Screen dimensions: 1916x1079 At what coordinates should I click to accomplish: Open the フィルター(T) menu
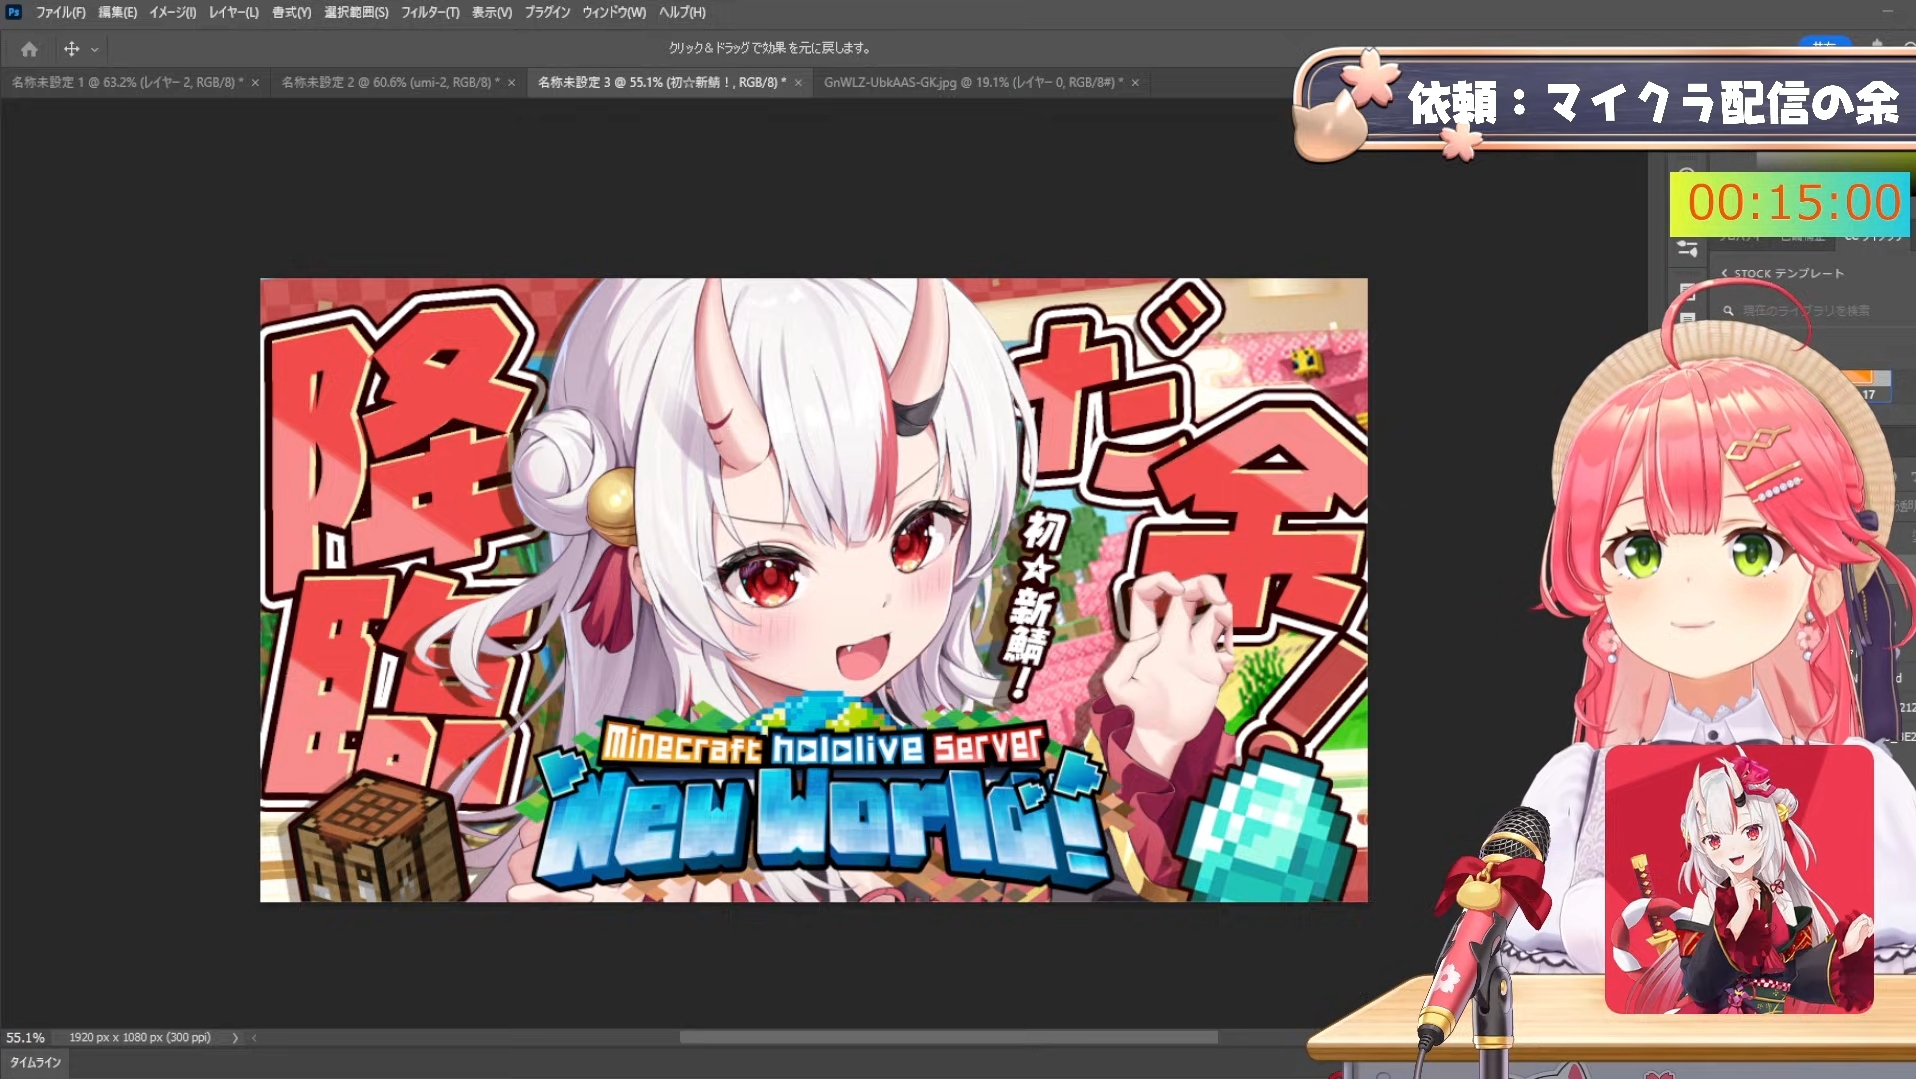pyautogui.click(x=430, y=12)
